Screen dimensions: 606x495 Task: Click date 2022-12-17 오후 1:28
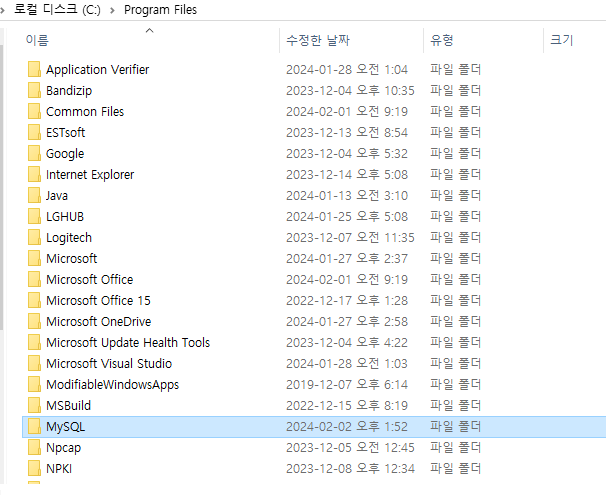coord(347,301)
